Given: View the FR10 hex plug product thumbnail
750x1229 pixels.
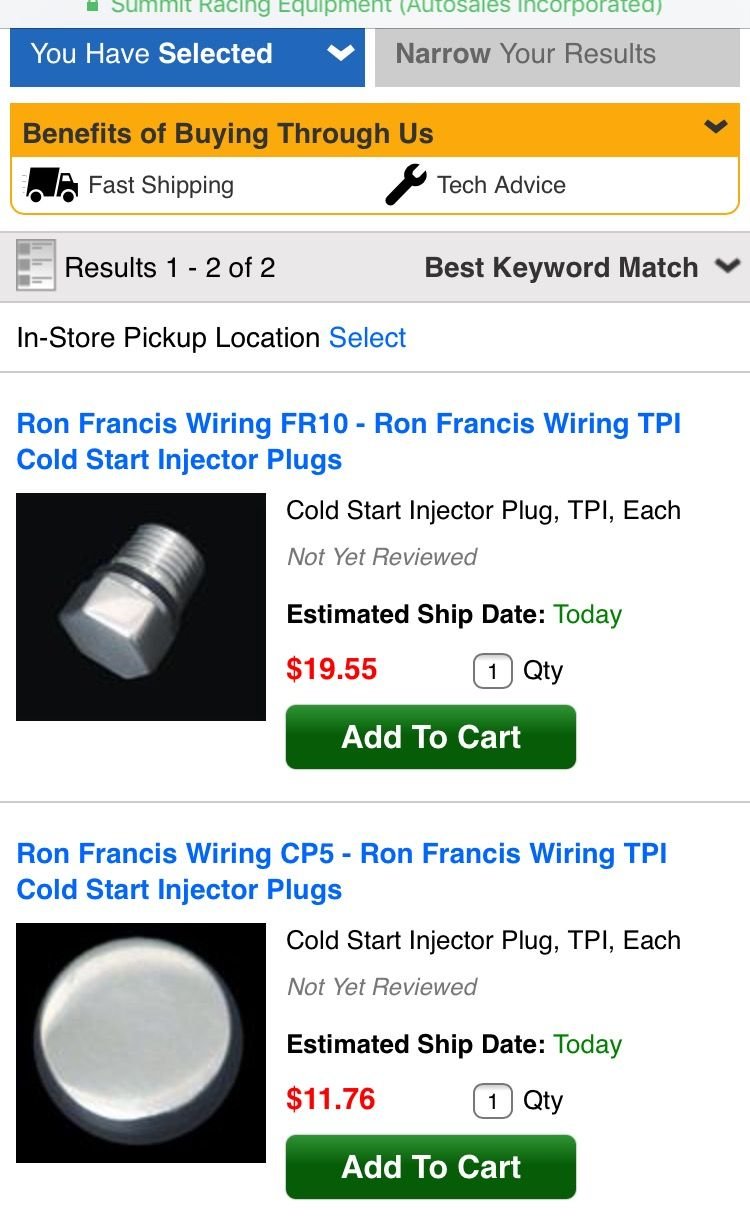Looking at the screenshot, I should [x=141, y=607].
